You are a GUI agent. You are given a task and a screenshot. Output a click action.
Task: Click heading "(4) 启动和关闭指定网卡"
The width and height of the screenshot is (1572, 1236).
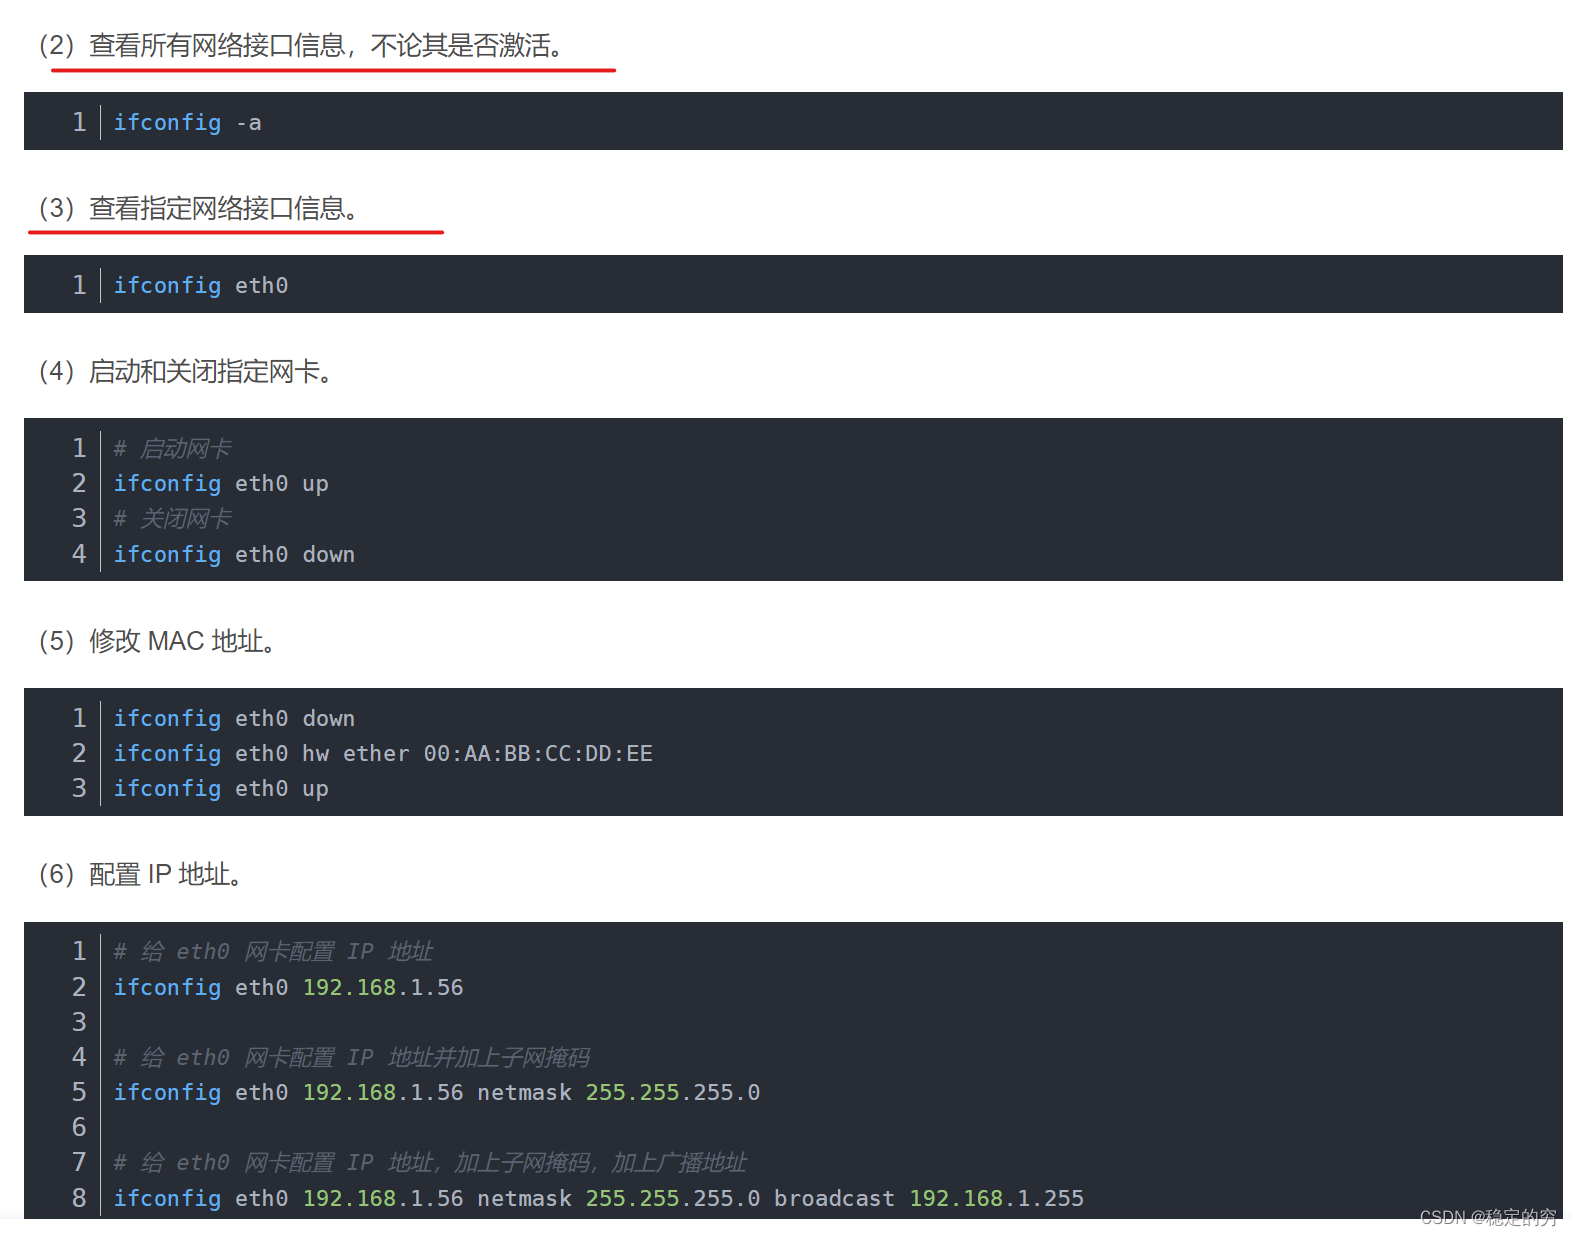point(185,372)
